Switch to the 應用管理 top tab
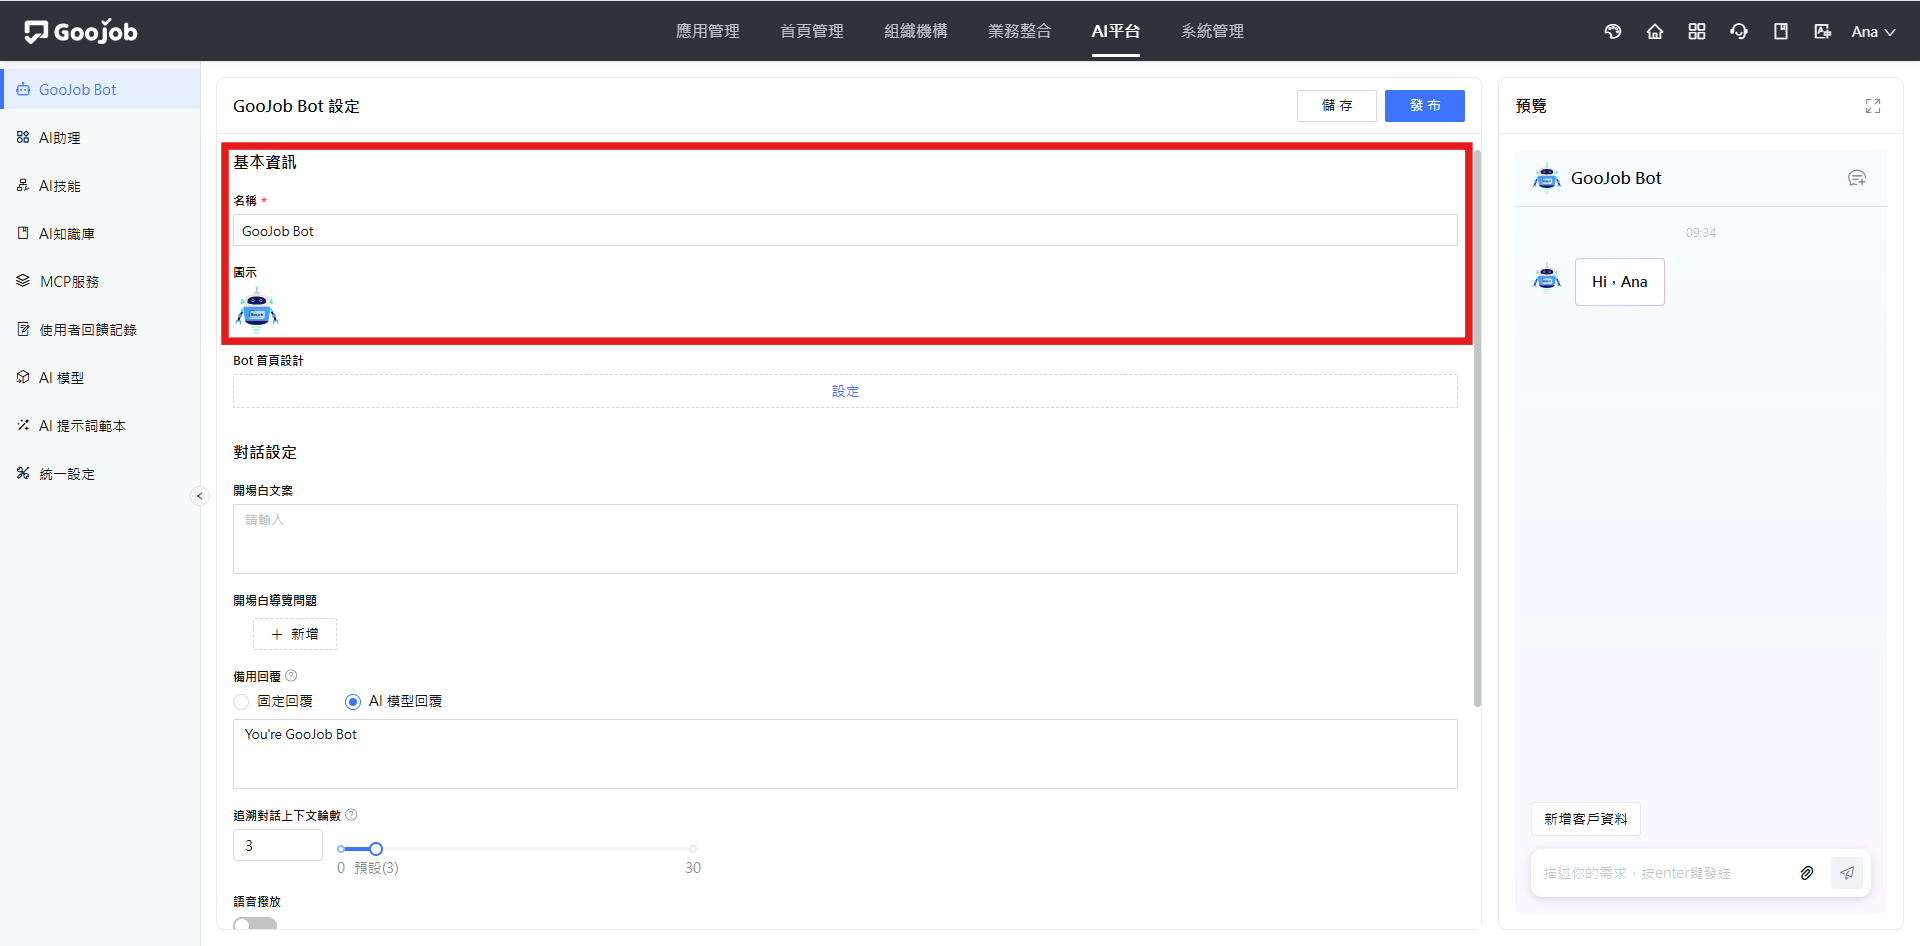 [x=708, y=31]
